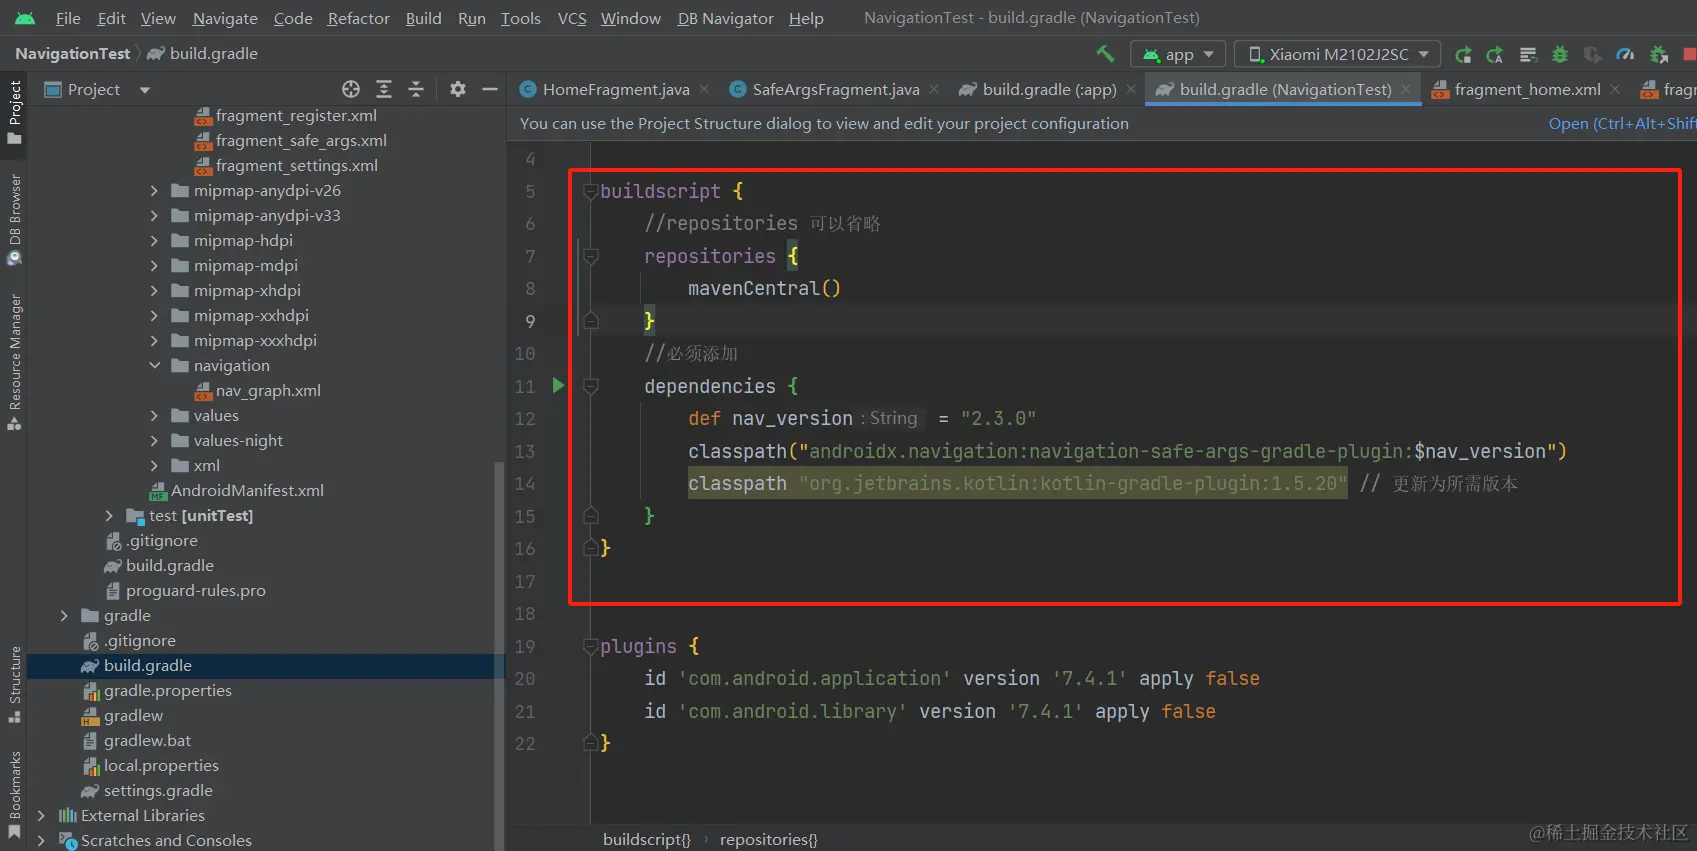
Task: Select settings.gradle in project tree
Action: click(158, 790)
